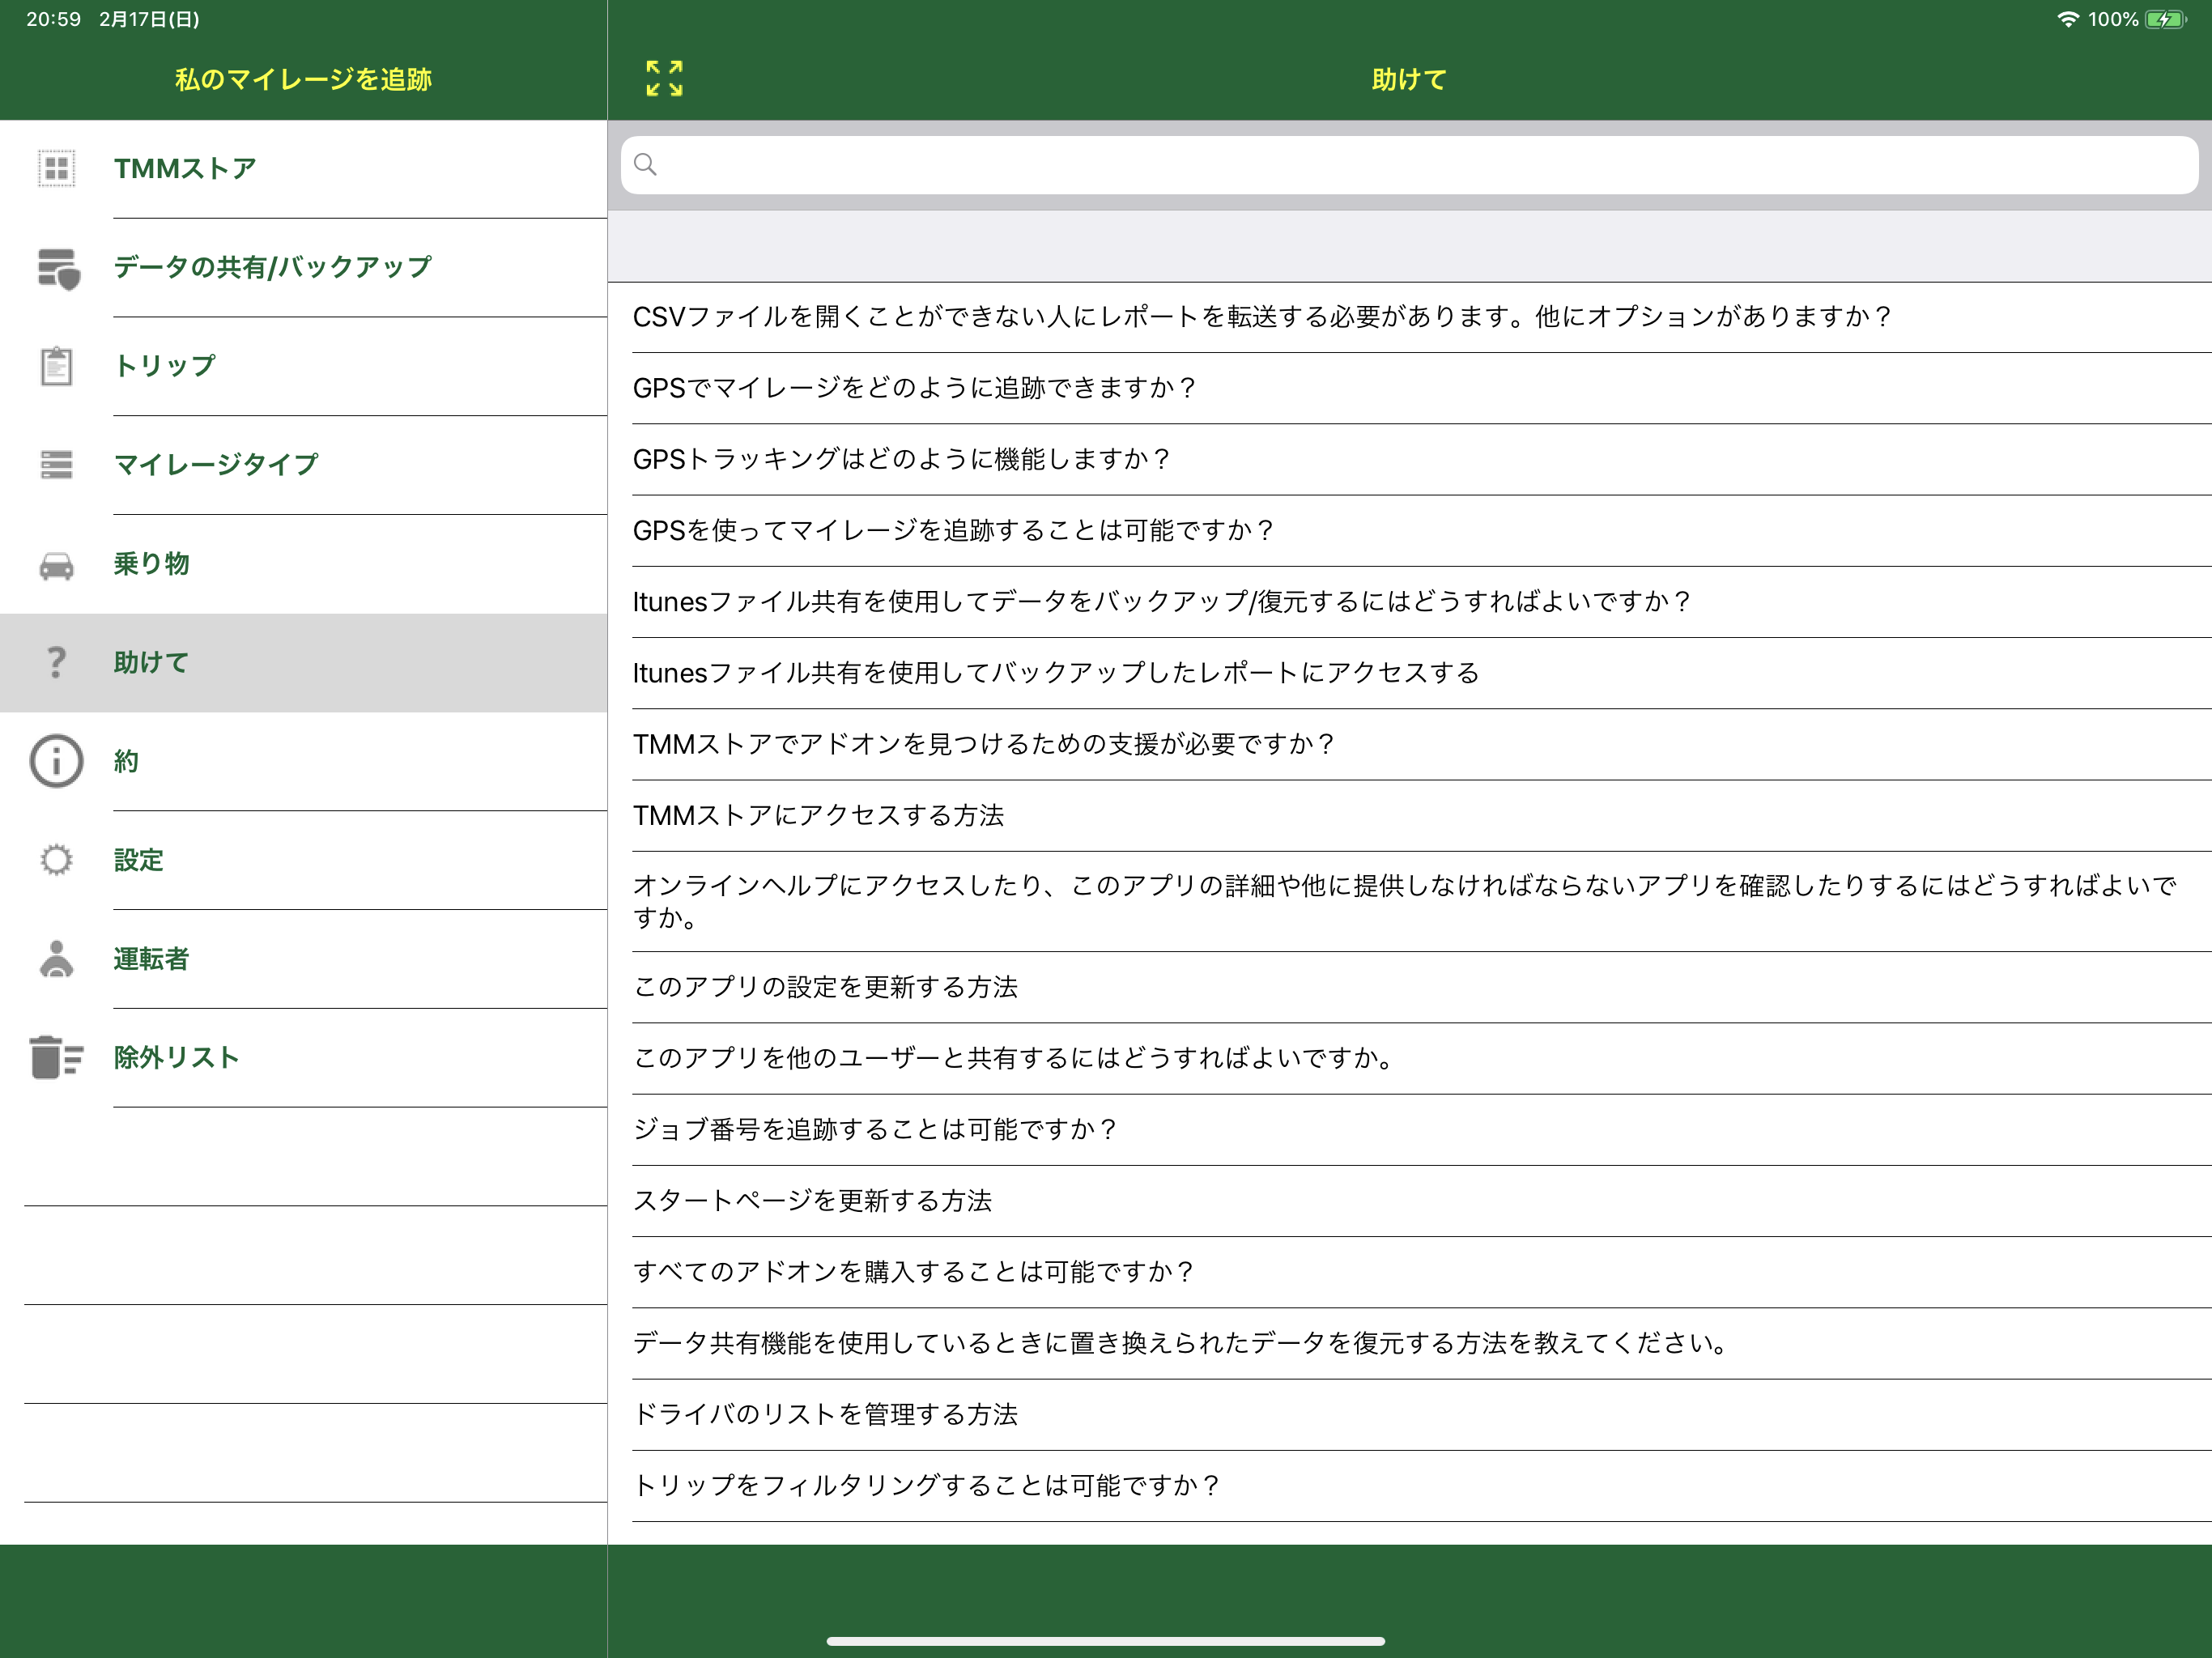The image size is (2212, 1658).
Task: Click the マイレージタイプ list icon
Action: (57, 464)
